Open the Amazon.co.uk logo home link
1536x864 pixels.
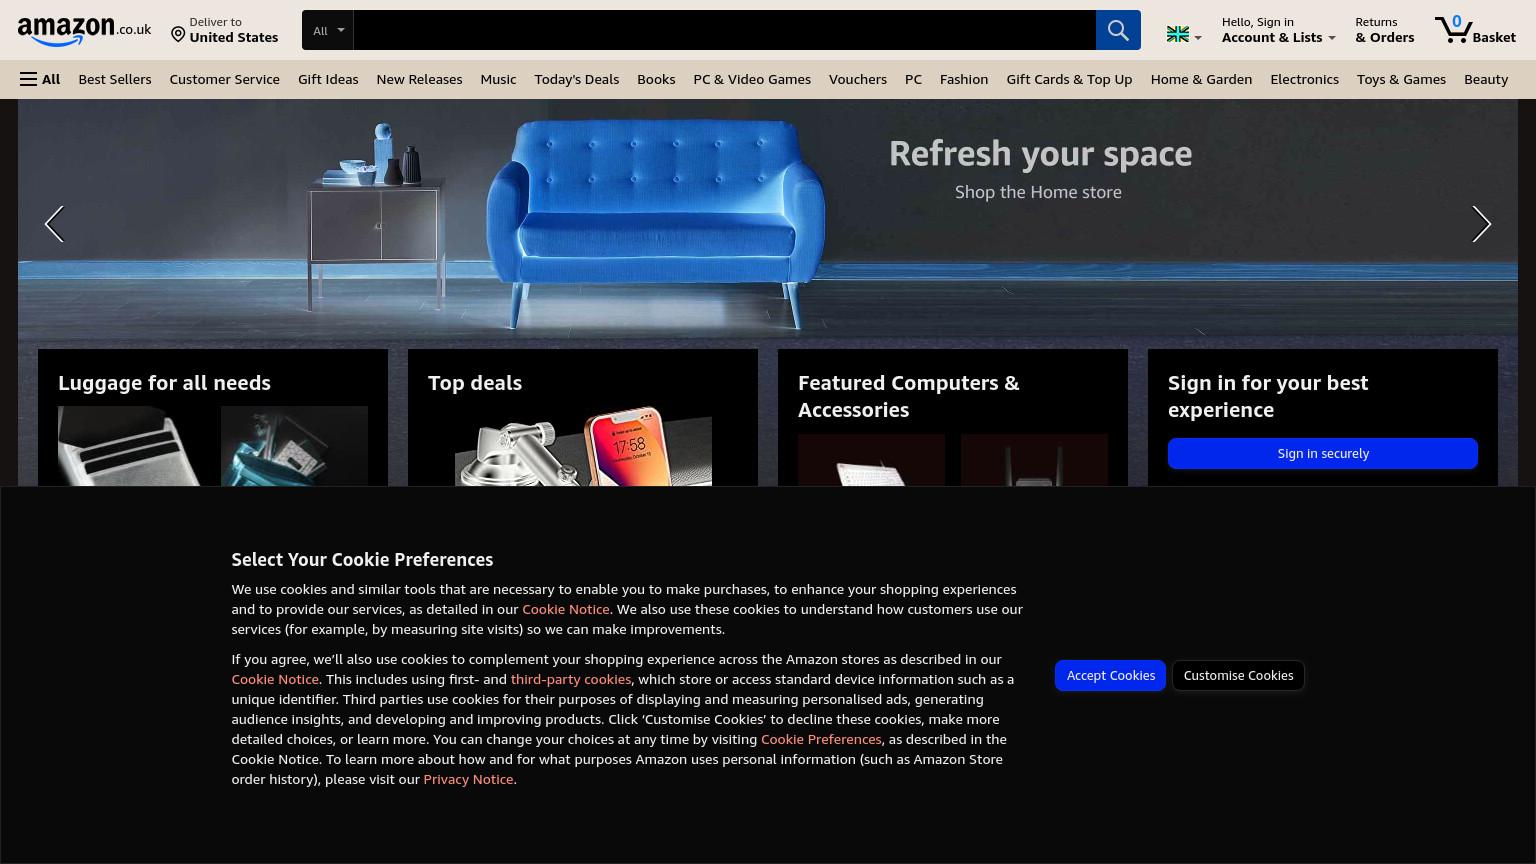click(84, 31)
